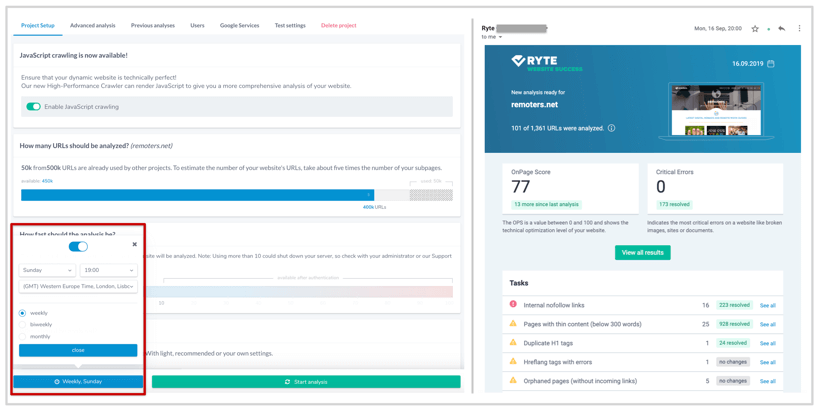Select the weekly radio option
This screenshot has width=820, height=413.
pyautogui.click(x=22, y=313)
